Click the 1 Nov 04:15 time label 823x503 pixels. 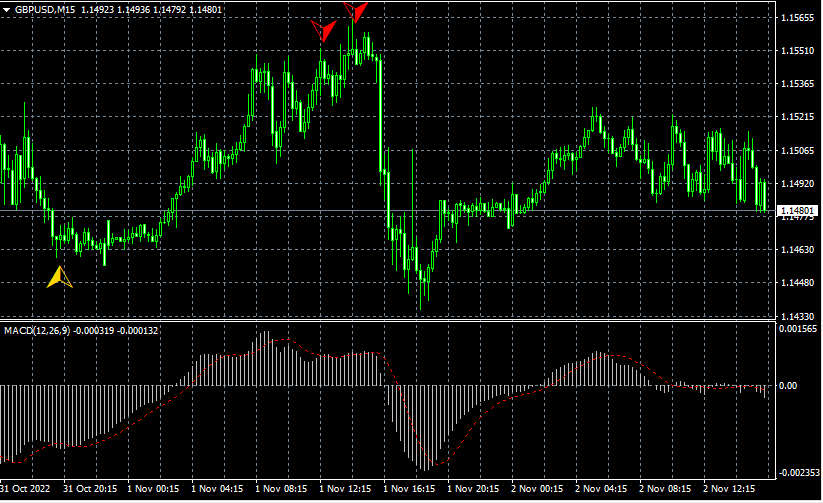217,489
